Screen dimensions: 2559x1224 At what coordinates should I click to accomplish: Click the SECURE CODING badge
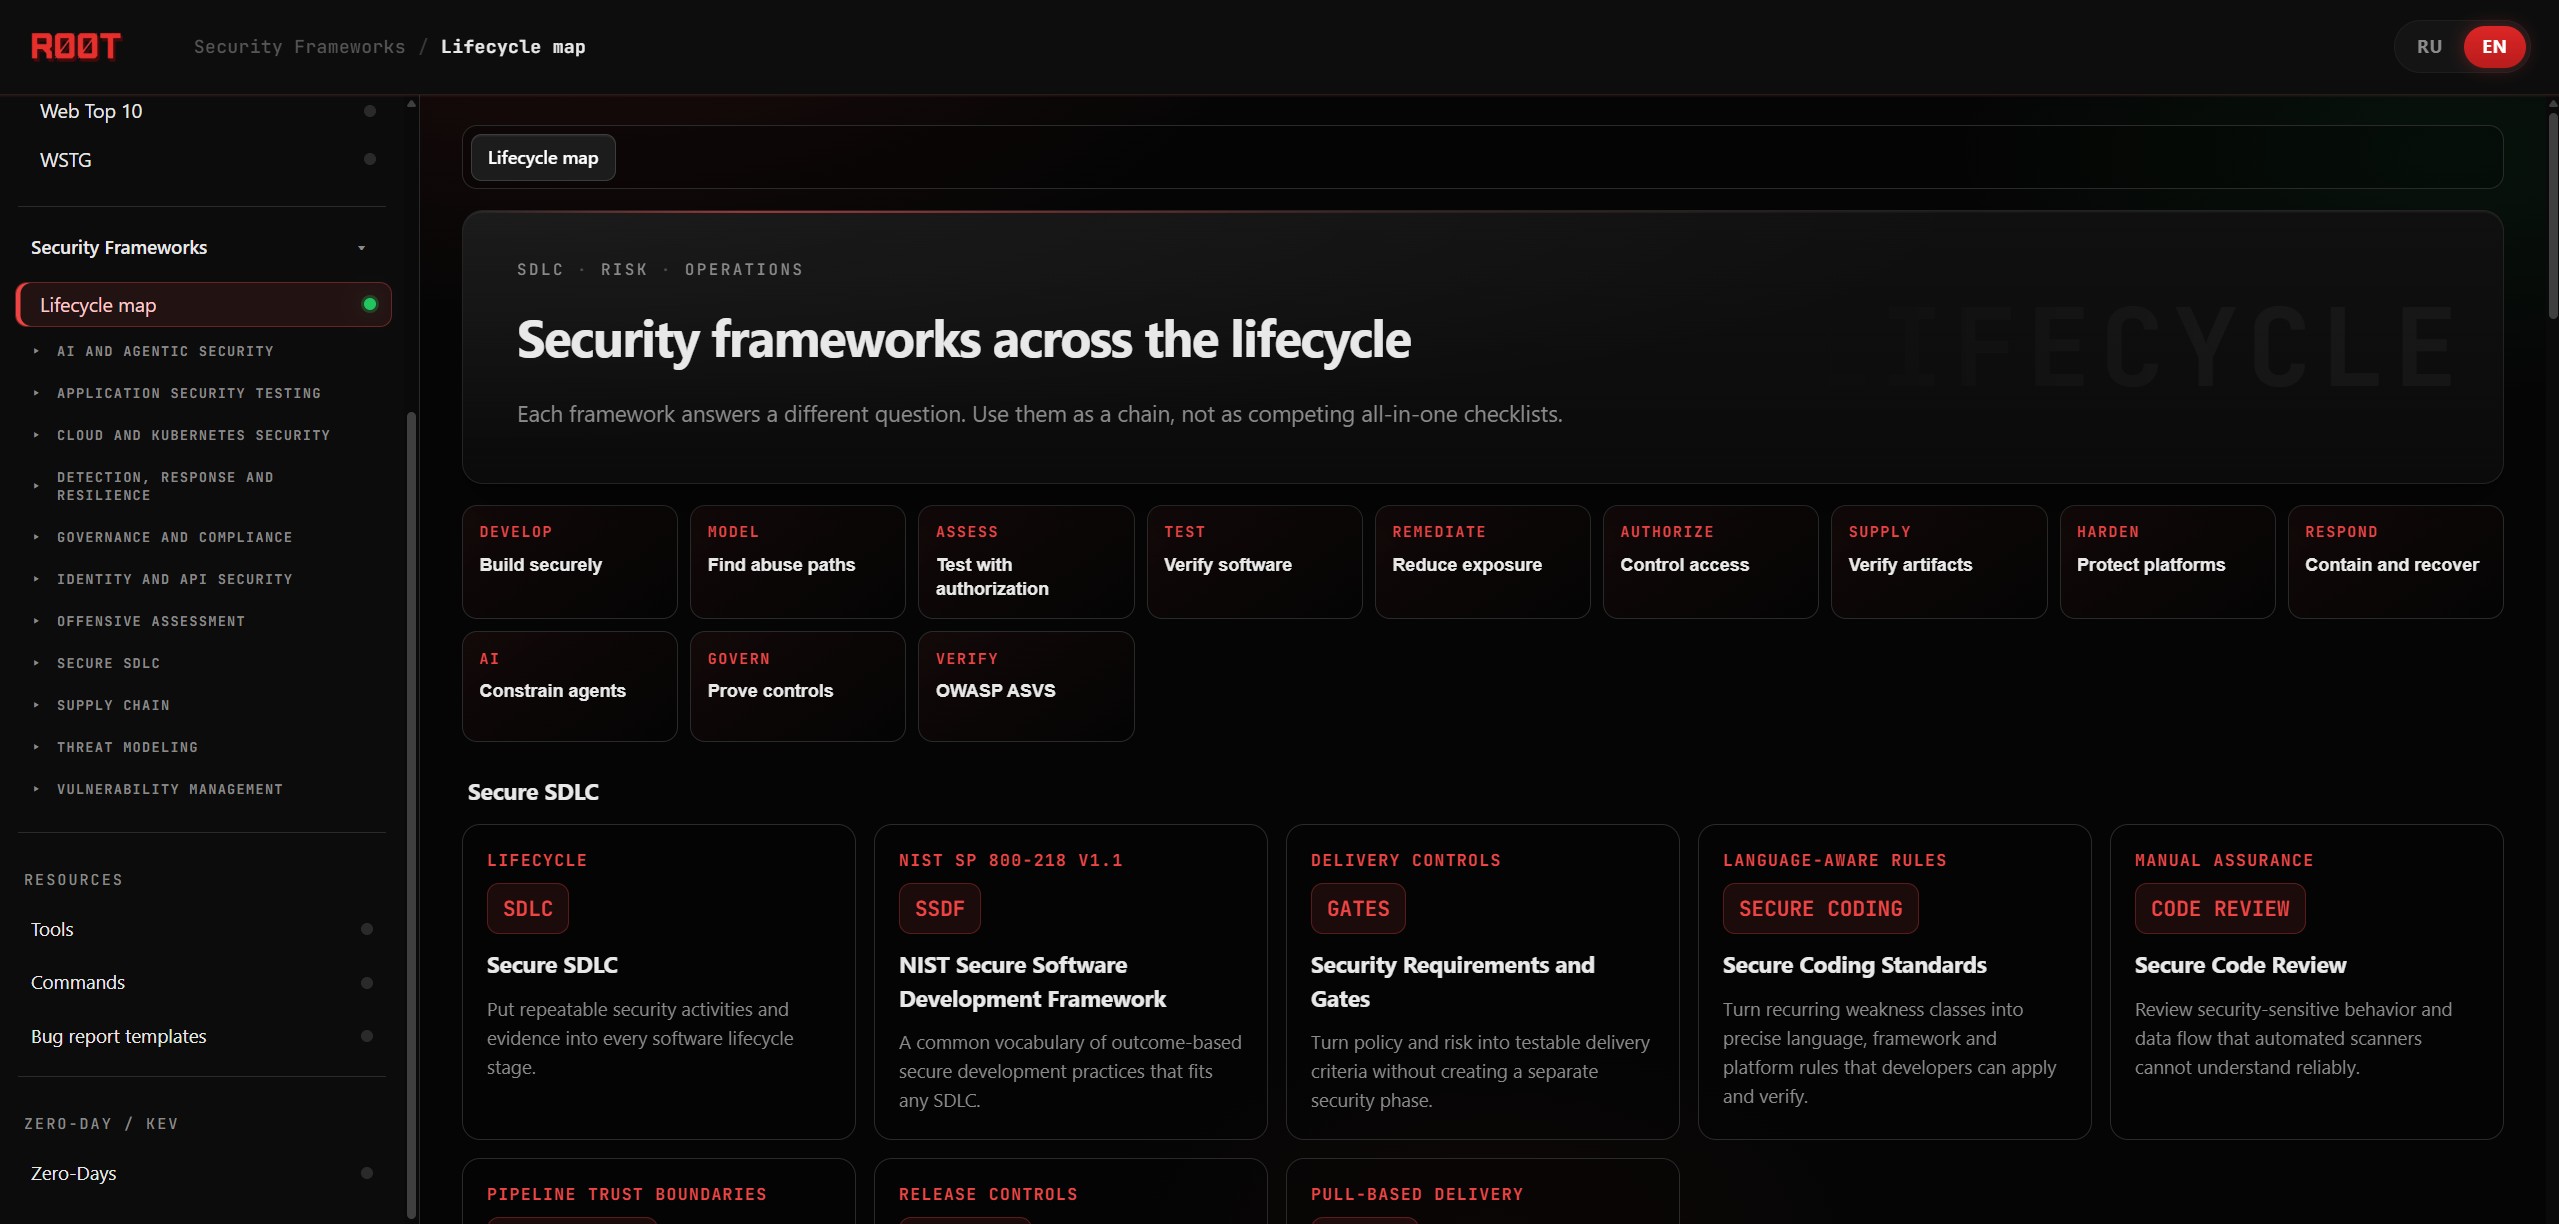[1821, 909]
